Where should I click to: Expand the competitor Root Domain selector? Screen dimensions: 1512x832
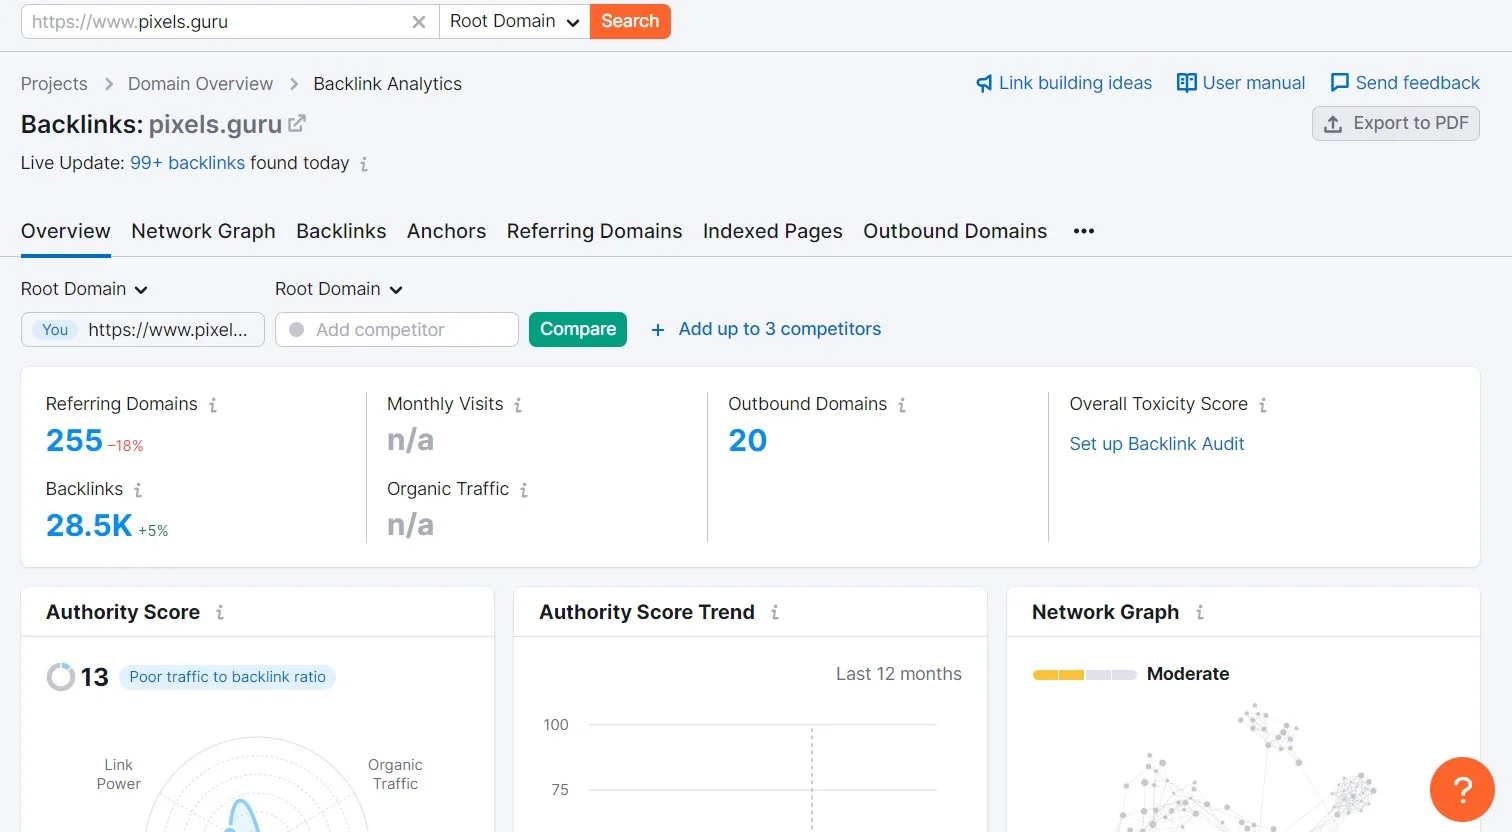[339, 289]
